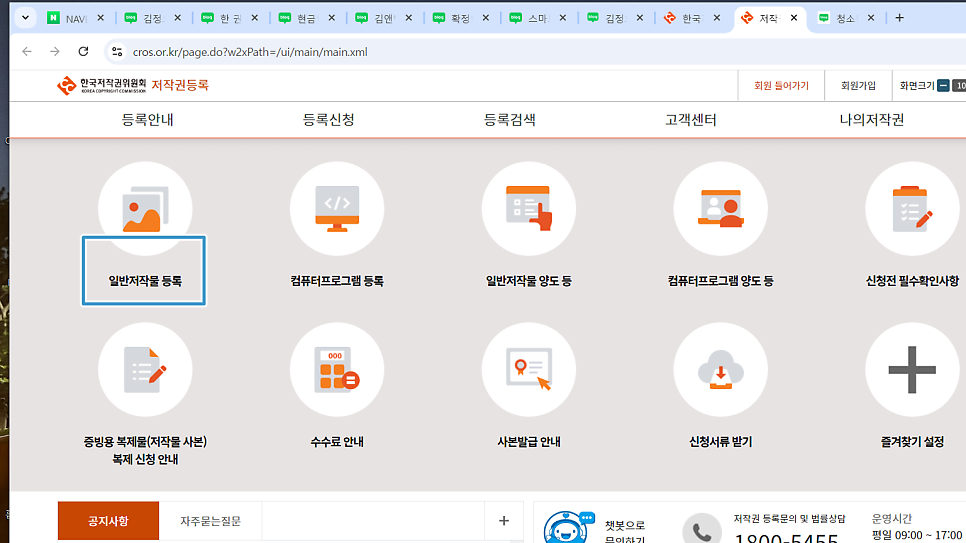Image resolution: width=966 pixels, height=543 pixels.
Task: Click the 수수료 안내 label
Action: pyautogui.click(x=337, y=442)
